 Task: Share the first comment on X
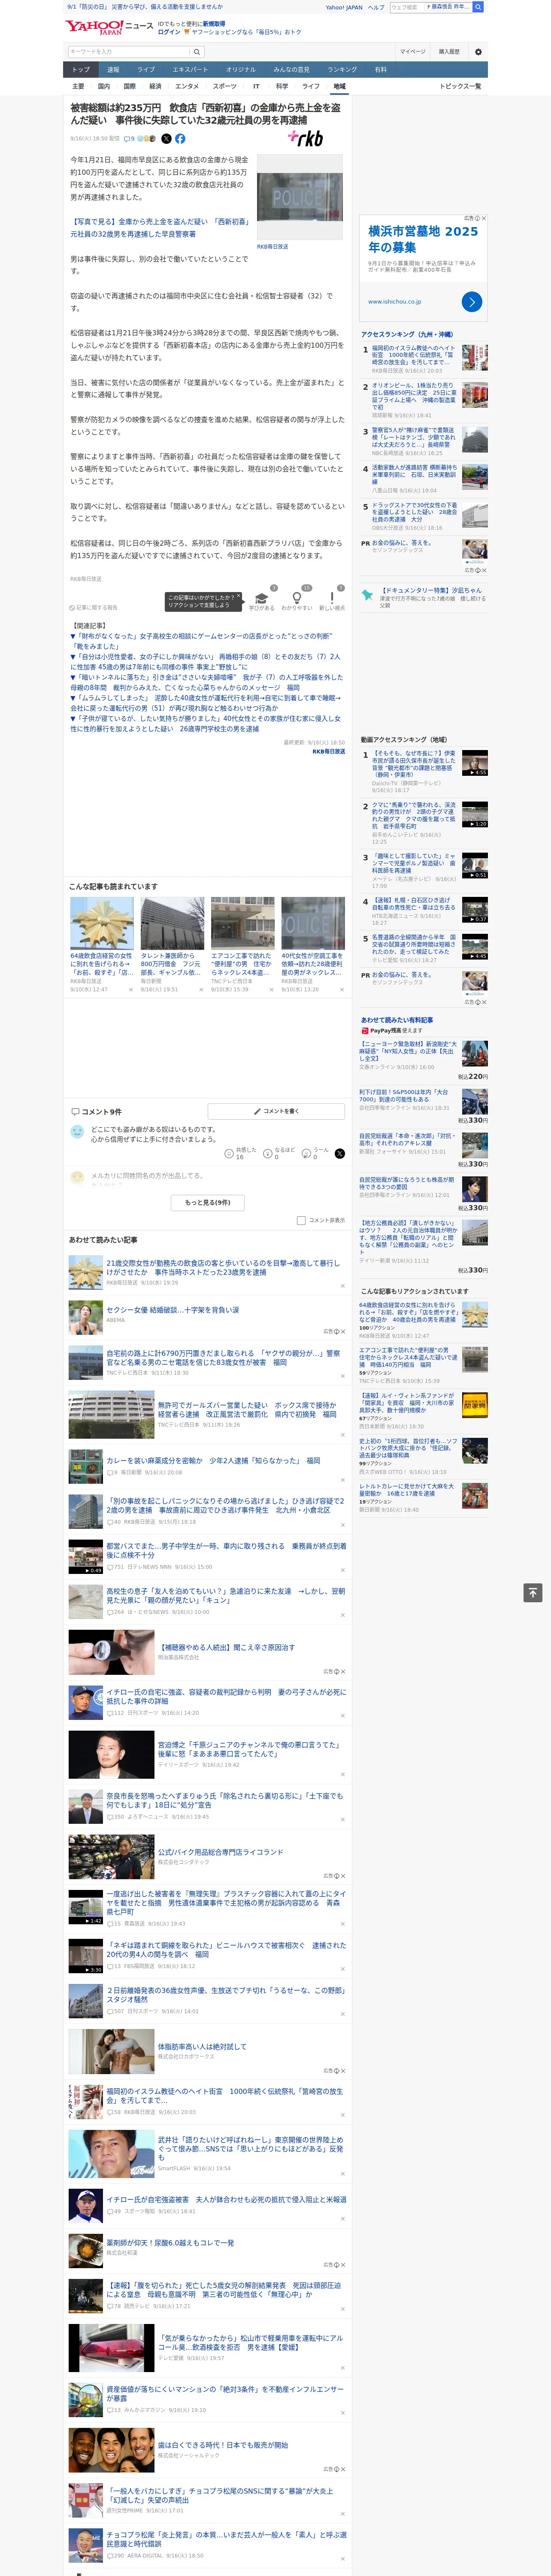click(339, 1153)
